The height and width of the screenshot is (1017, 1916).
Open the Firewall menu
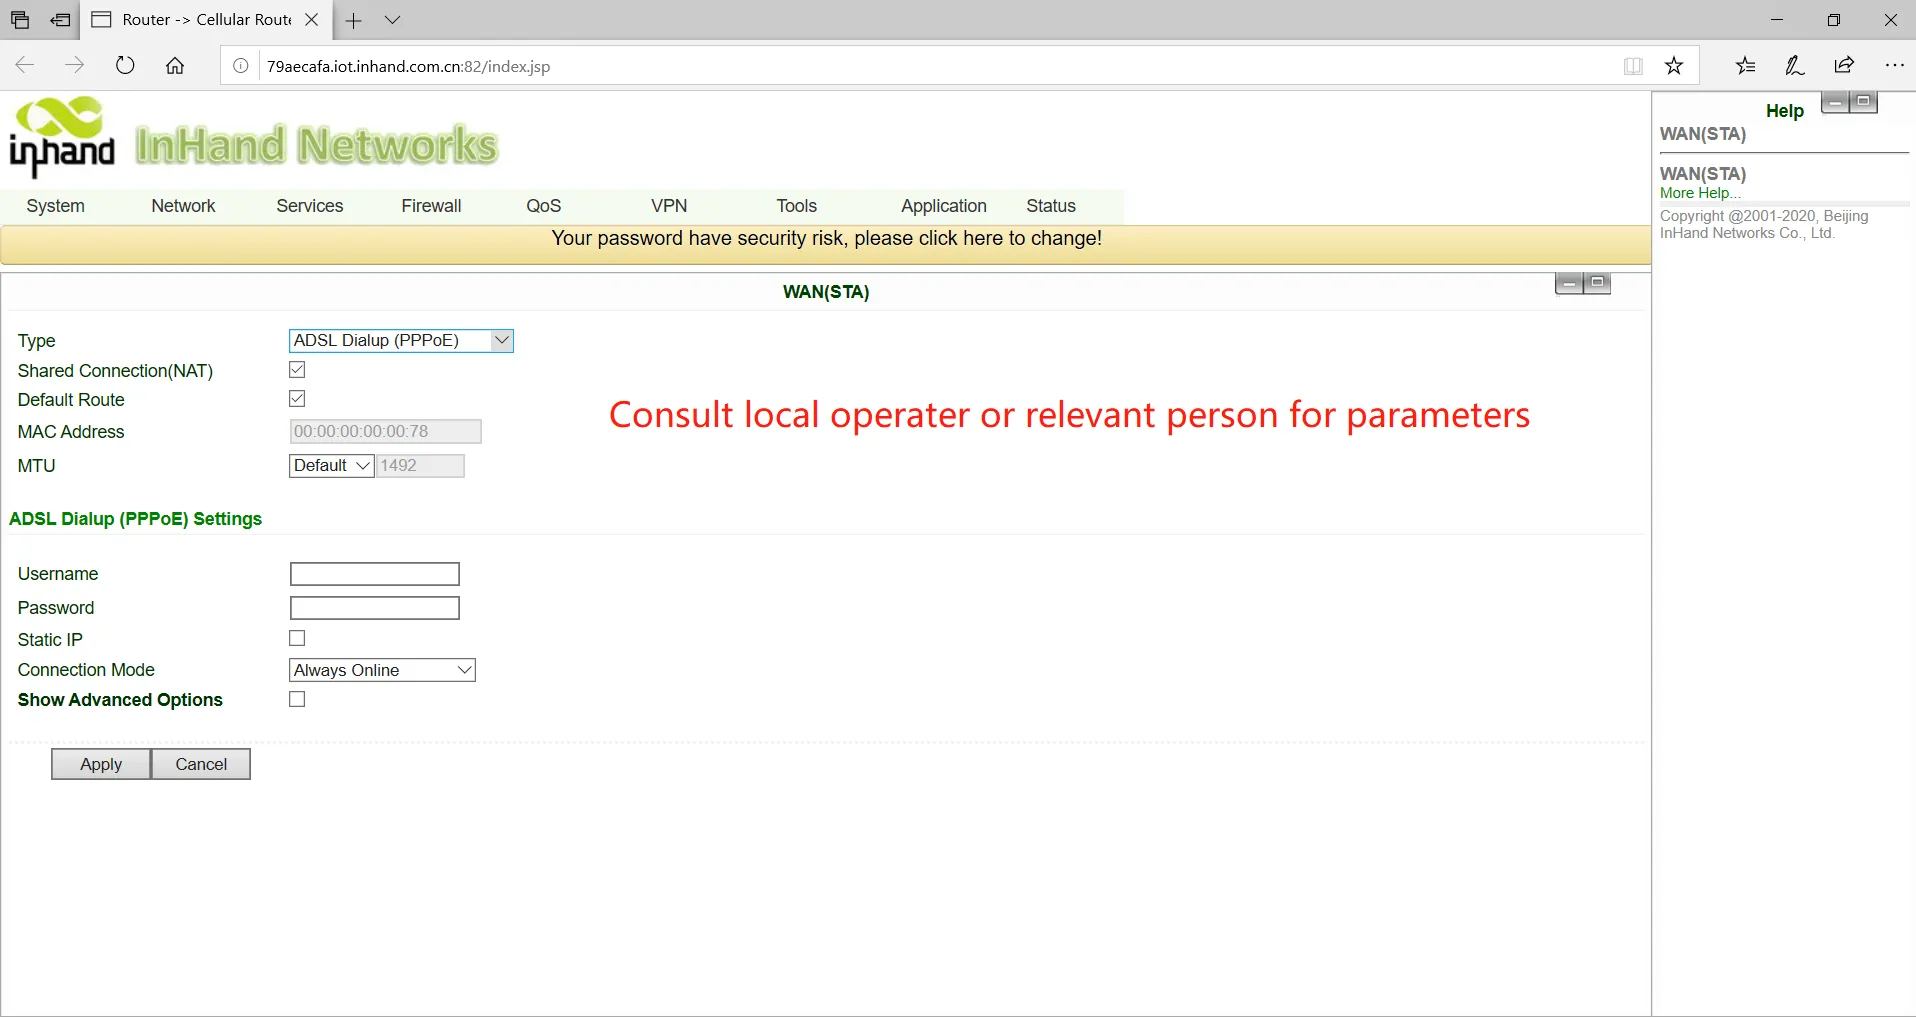(x=431, y=206)
